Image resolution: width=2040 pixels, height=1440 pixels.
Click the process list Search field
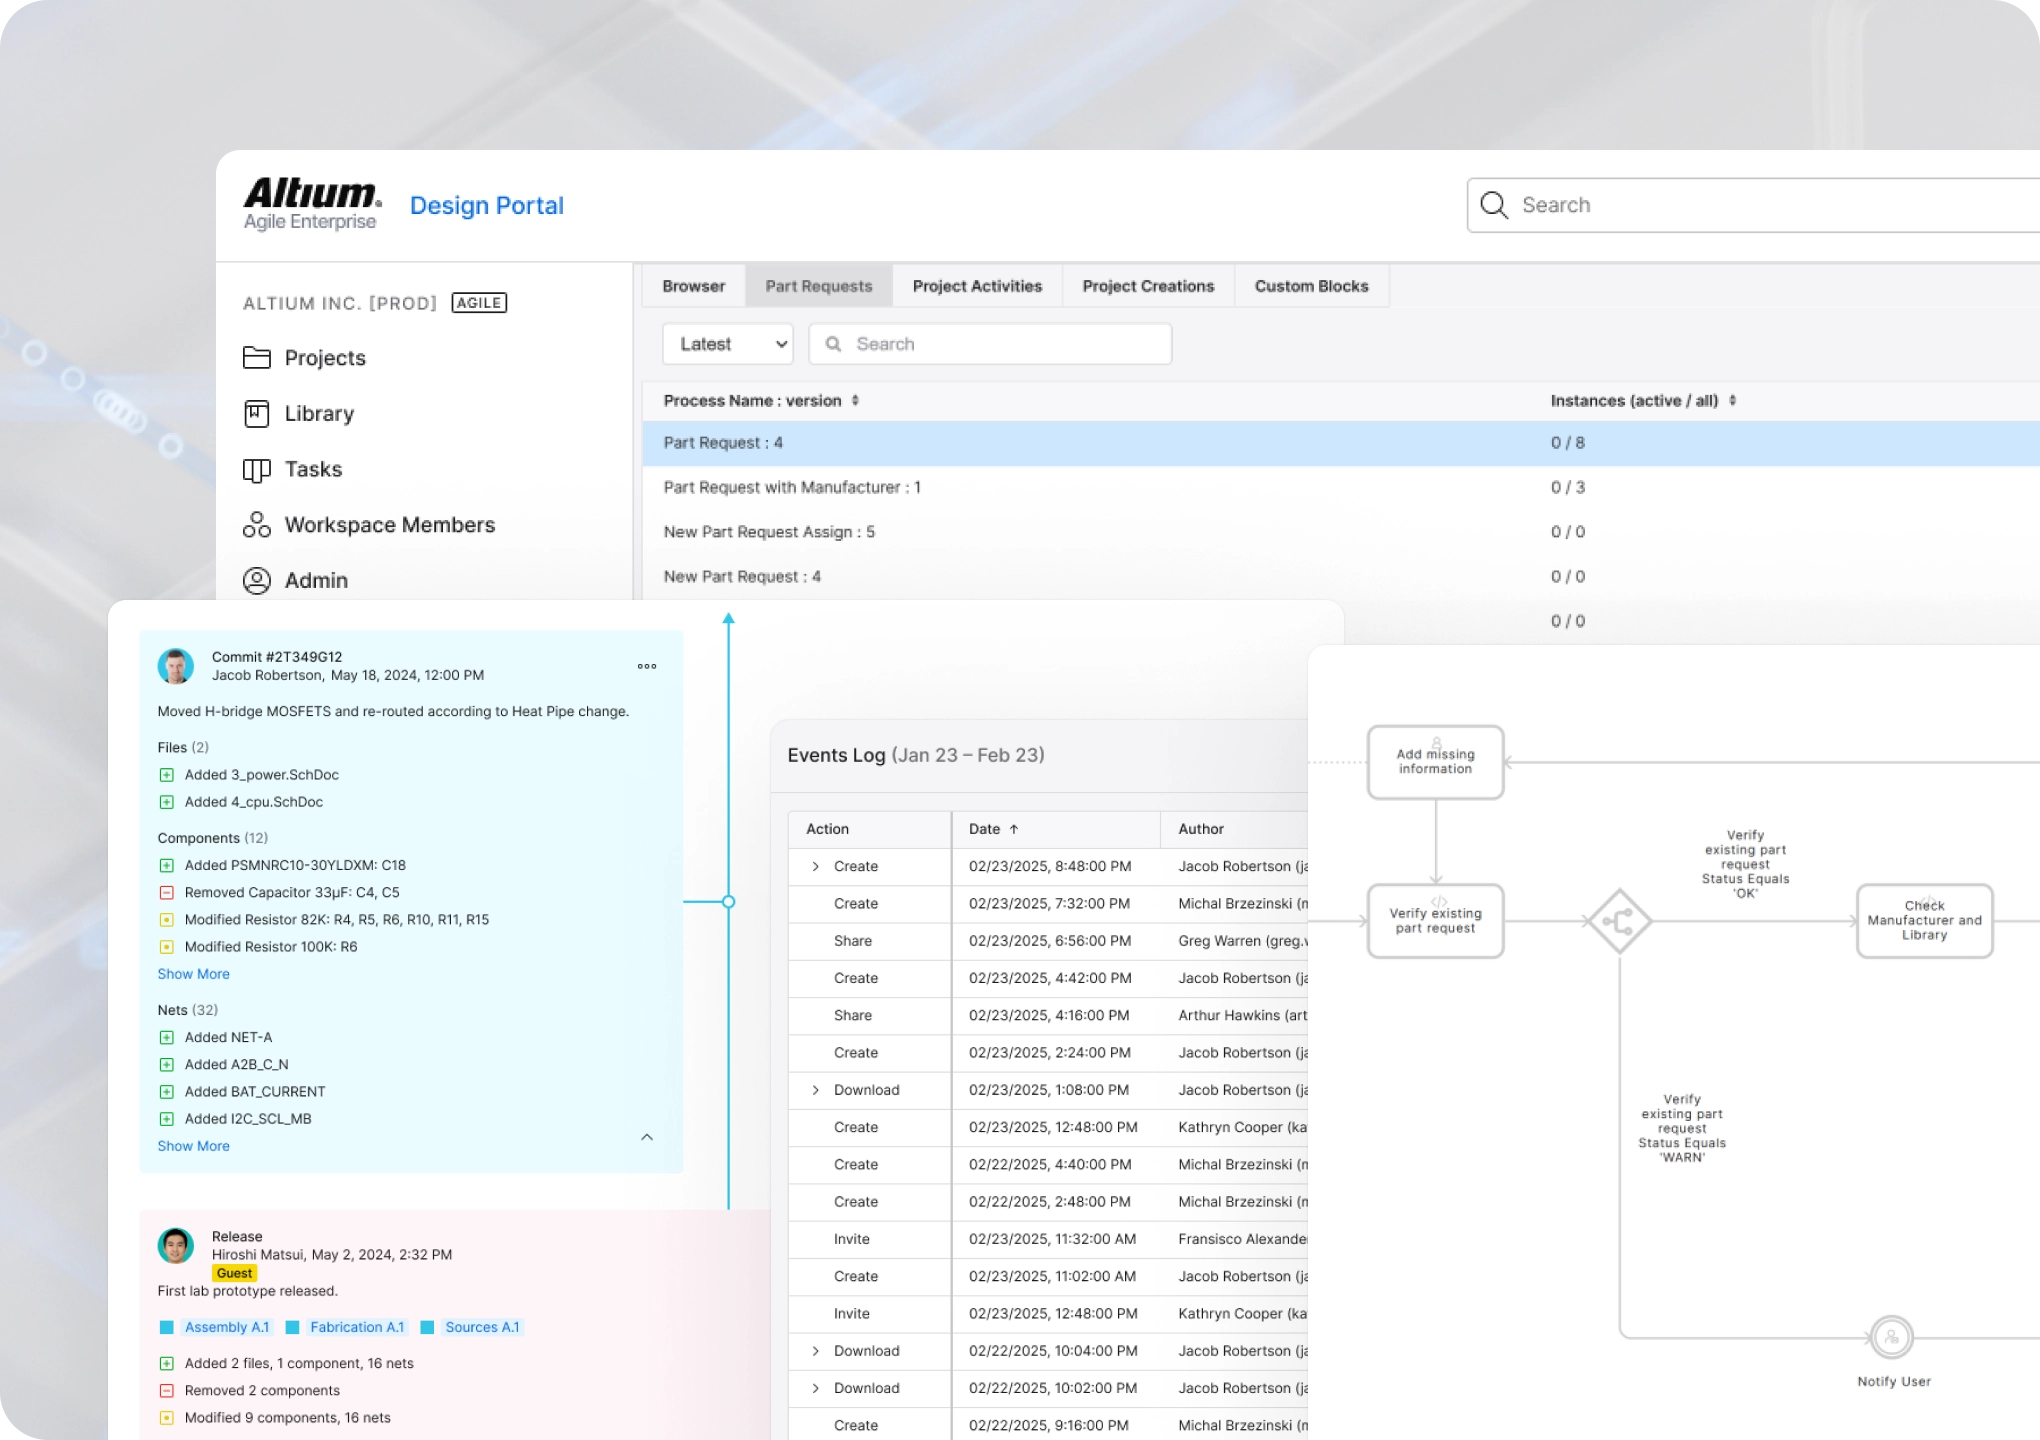(990, 344)
